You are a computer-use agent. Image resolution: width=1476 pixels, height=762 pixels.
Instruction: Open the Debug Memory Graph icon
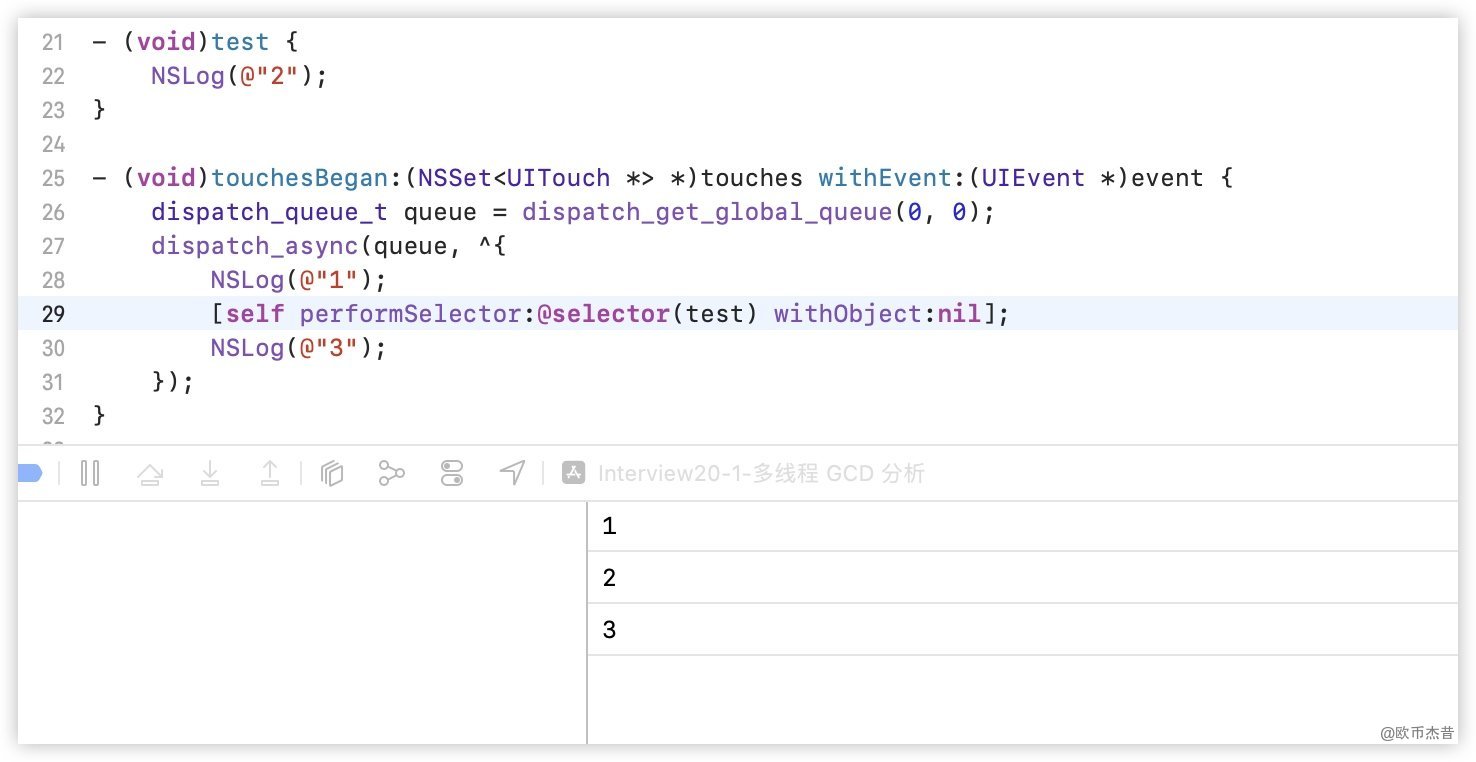[x=391, y=473]
